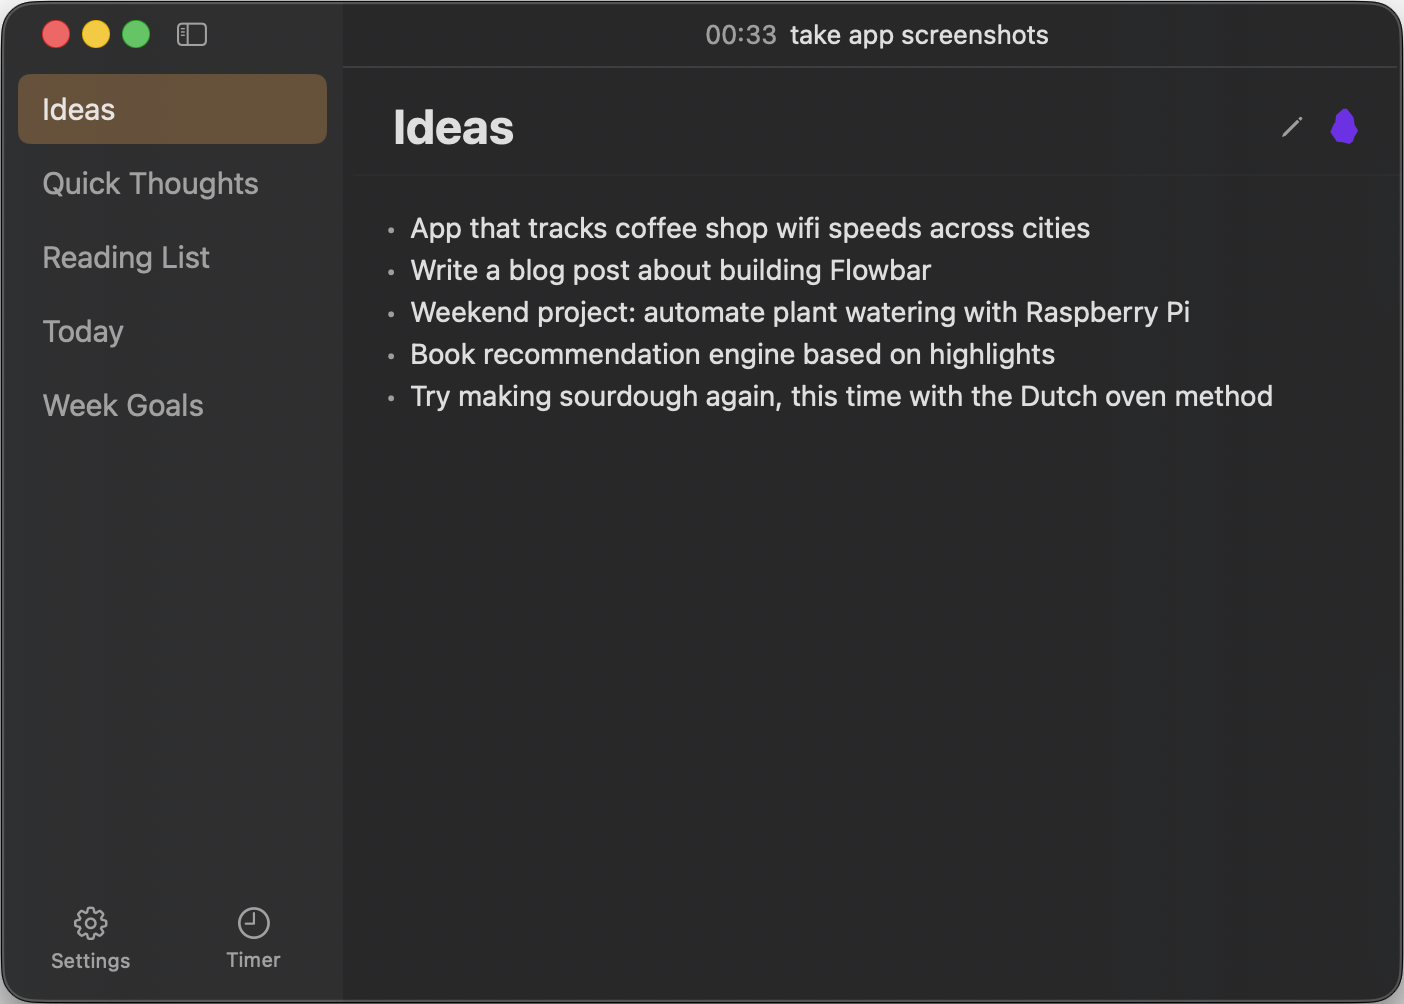1404x1004 pixels.
Task: Click the purple blob icon
Action: pyautogui.click(x=1344, y=127)
